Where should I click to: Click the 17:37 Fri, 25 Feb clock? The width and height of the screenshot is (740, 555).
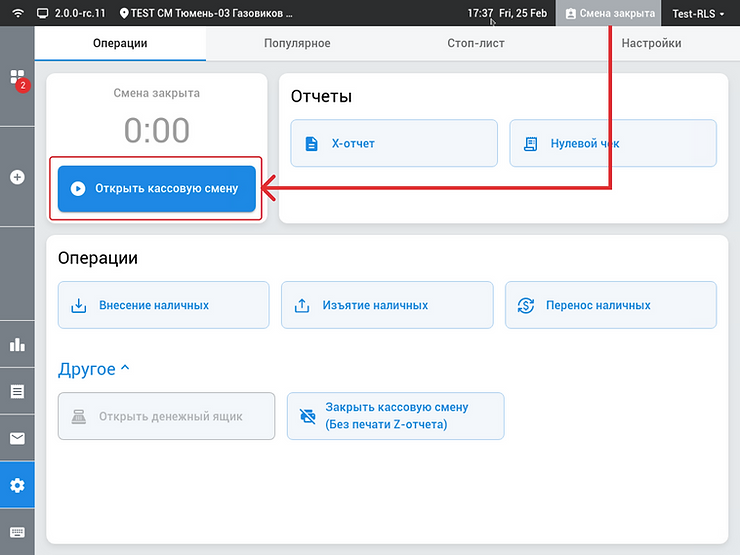(507, 13)
